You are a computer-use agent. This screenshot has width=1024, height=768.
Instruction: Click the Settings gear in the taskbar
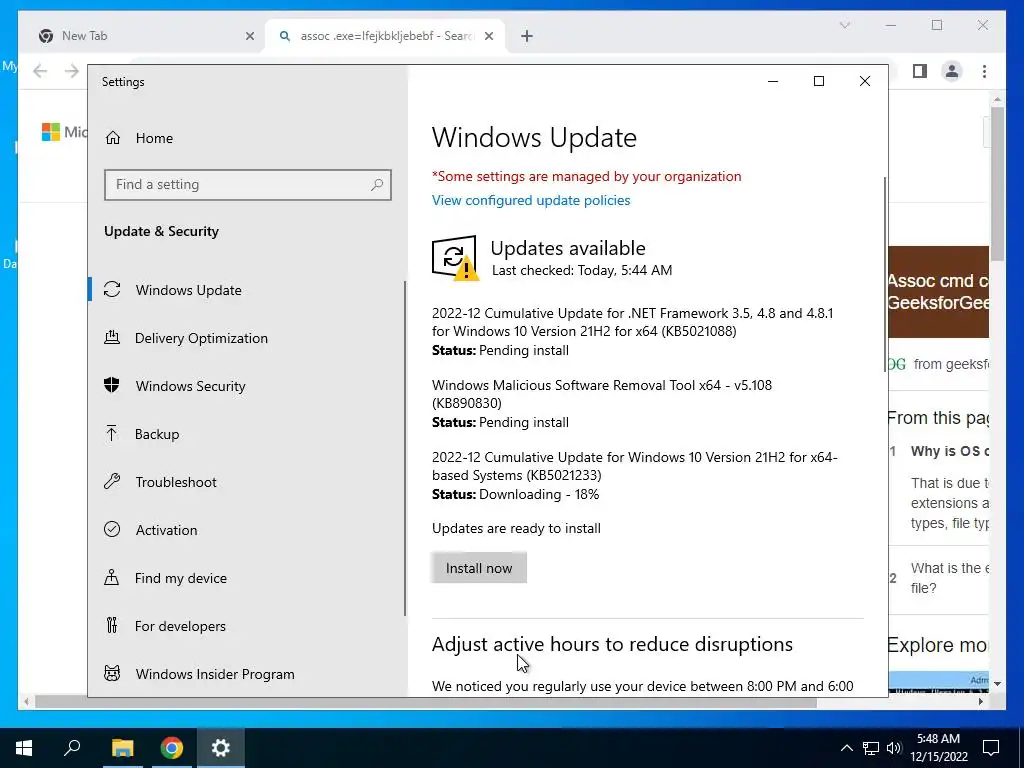(x=221, y=748)
